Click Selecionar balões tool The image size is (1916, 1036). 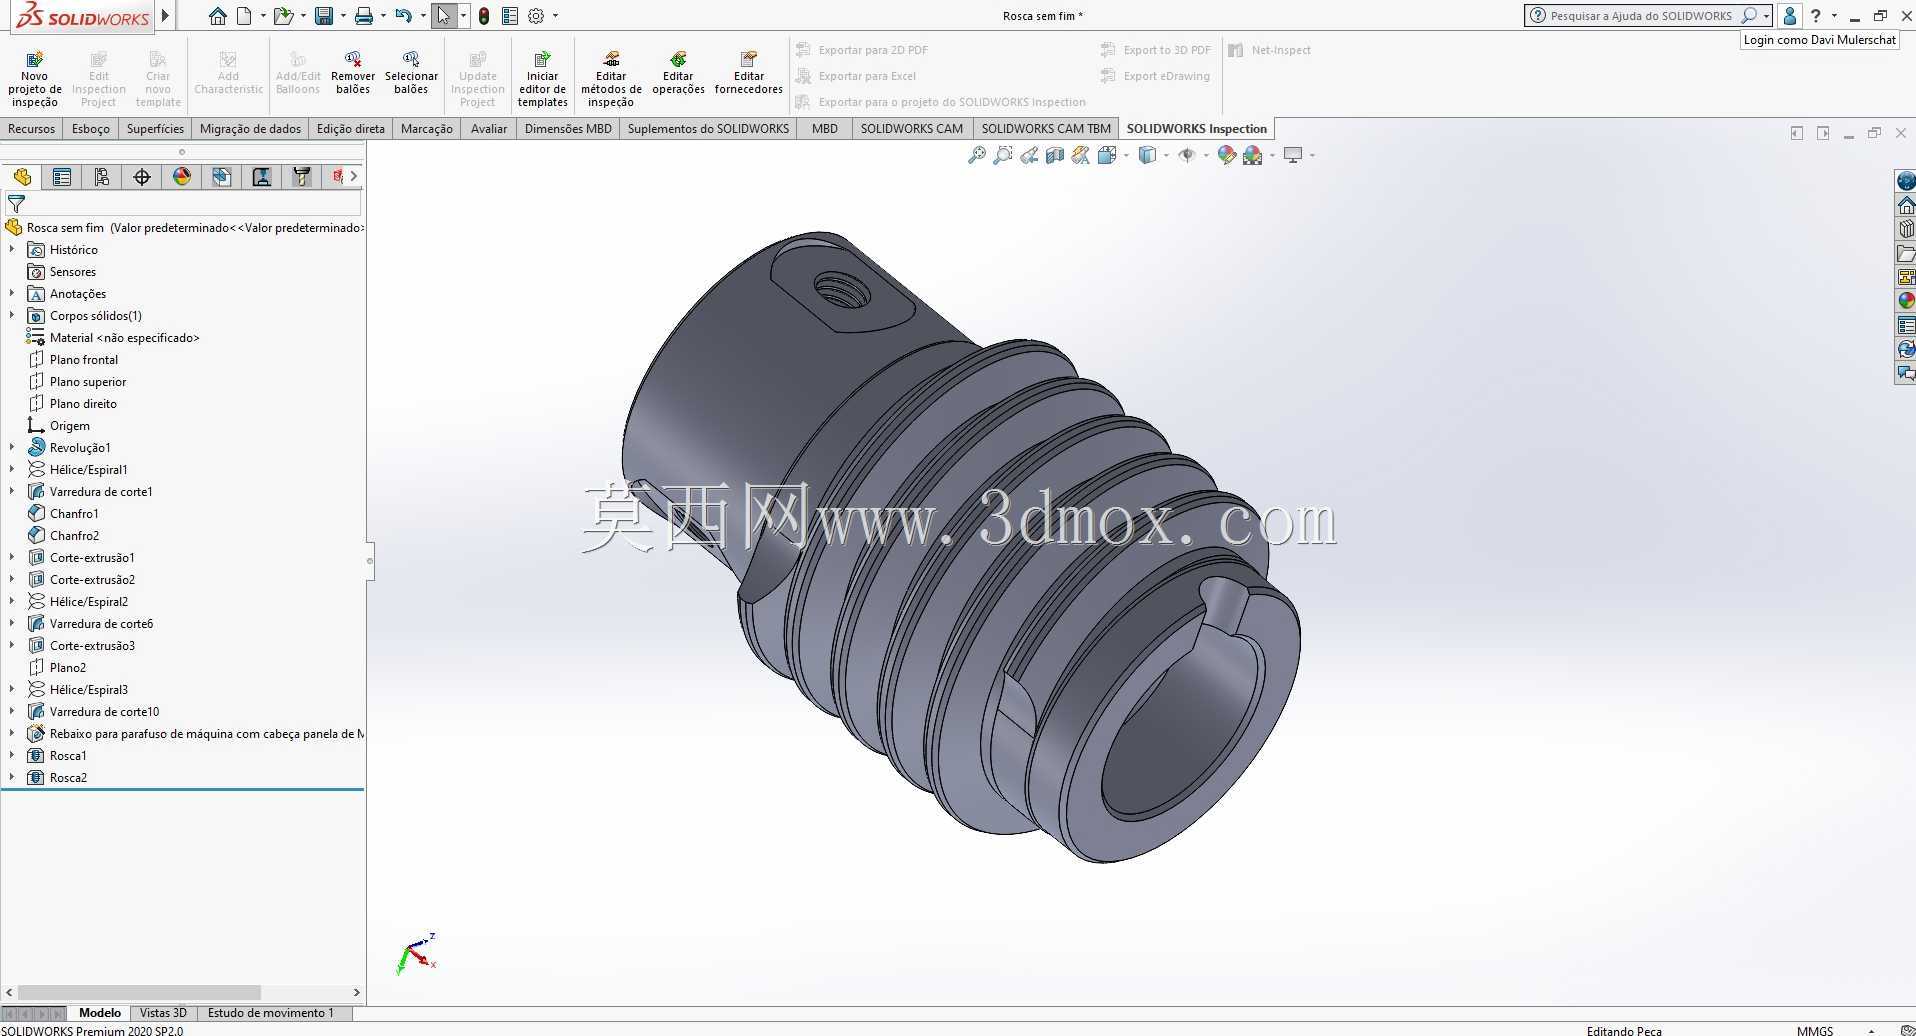pos(411,74)
